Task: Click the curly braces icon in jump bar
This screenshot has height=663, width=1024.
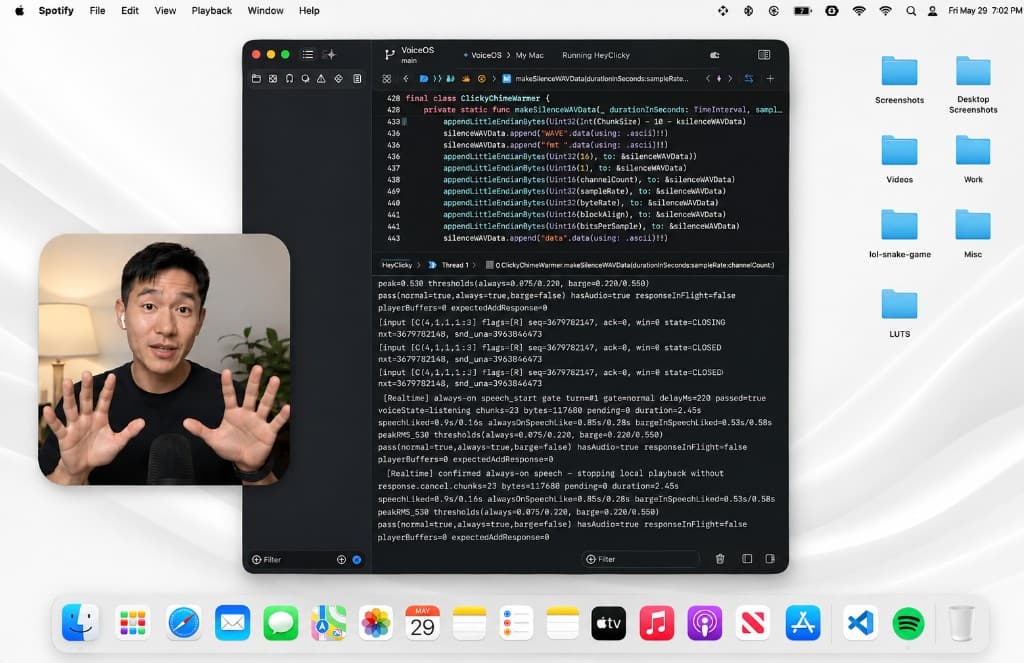Action: point(437,78)
